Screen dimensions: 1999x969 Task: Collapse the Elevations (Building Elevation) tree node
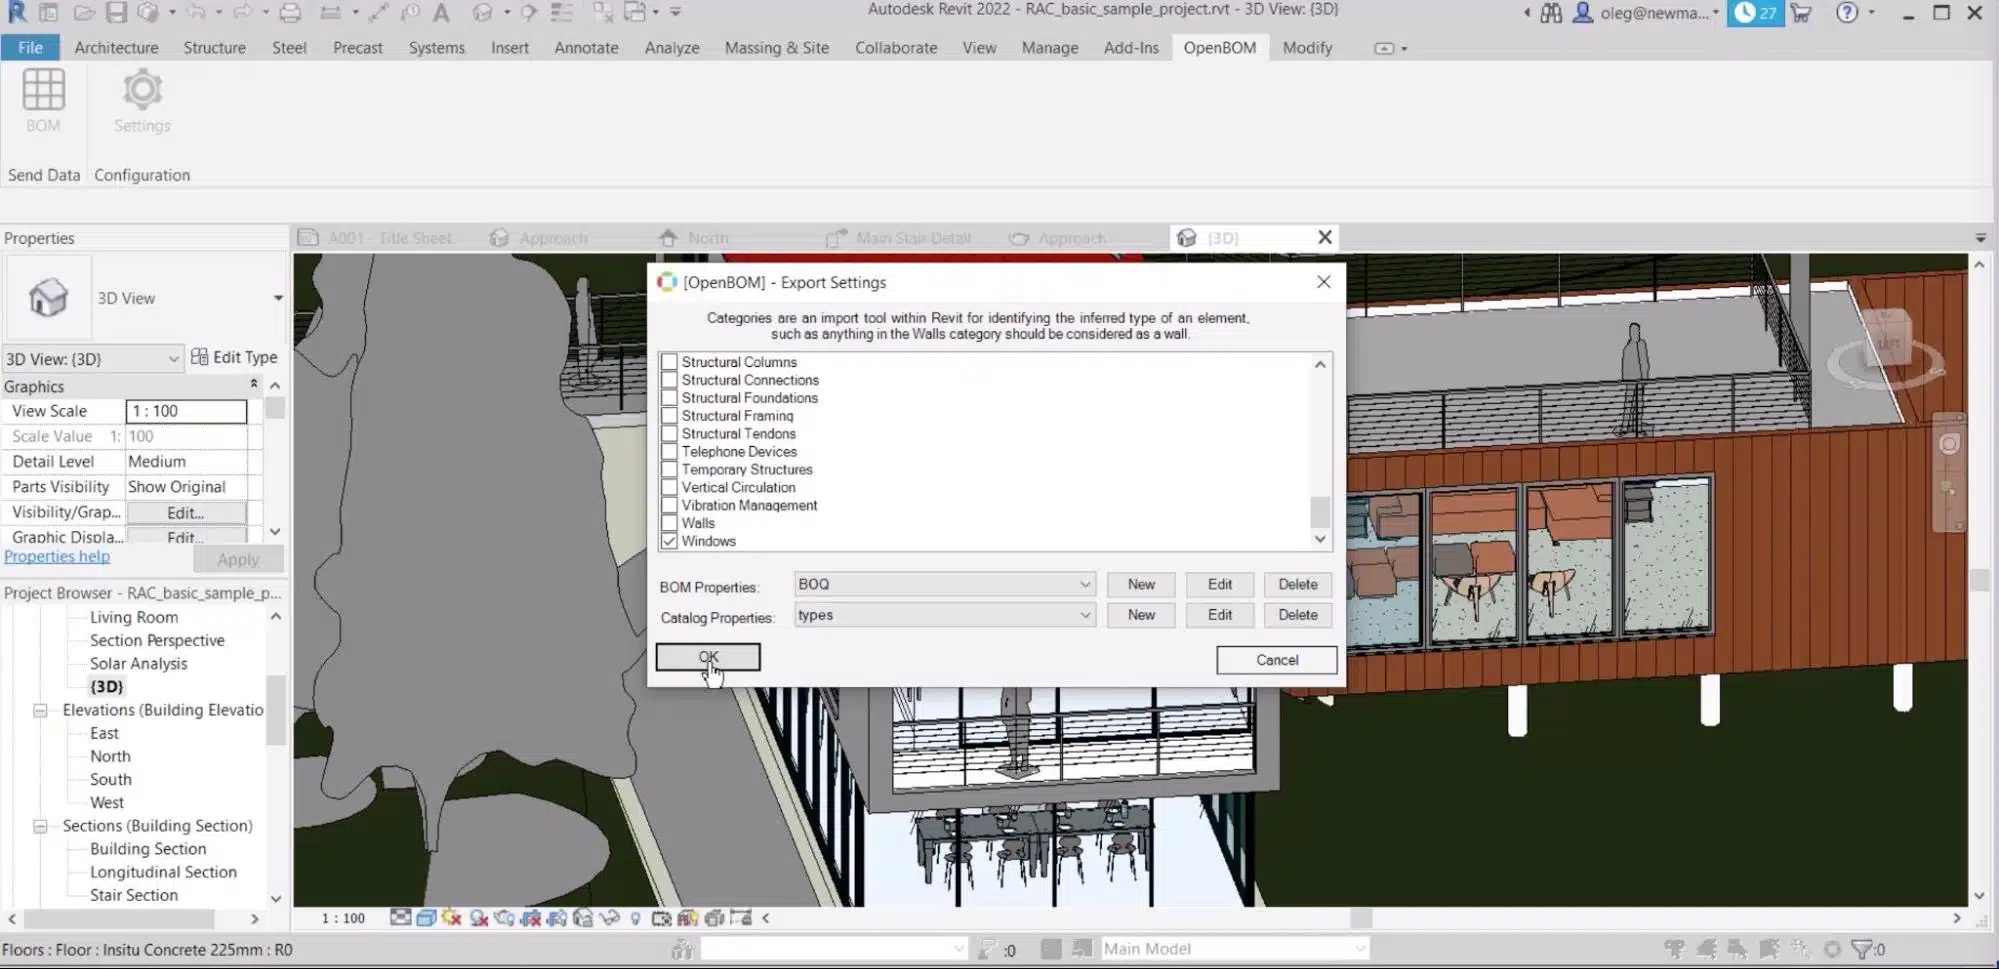40,710
